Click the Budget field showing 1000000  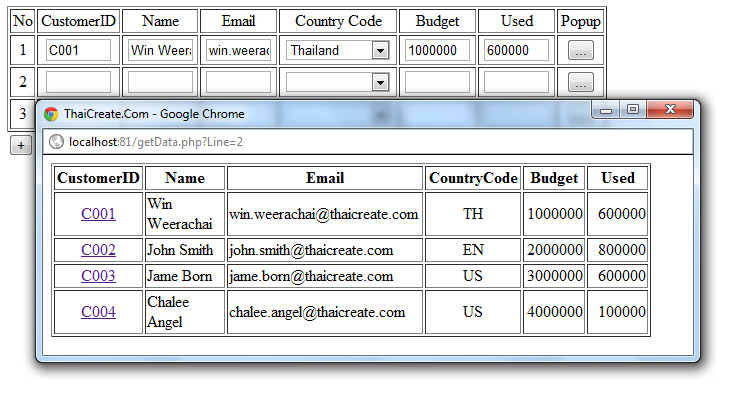437,50
